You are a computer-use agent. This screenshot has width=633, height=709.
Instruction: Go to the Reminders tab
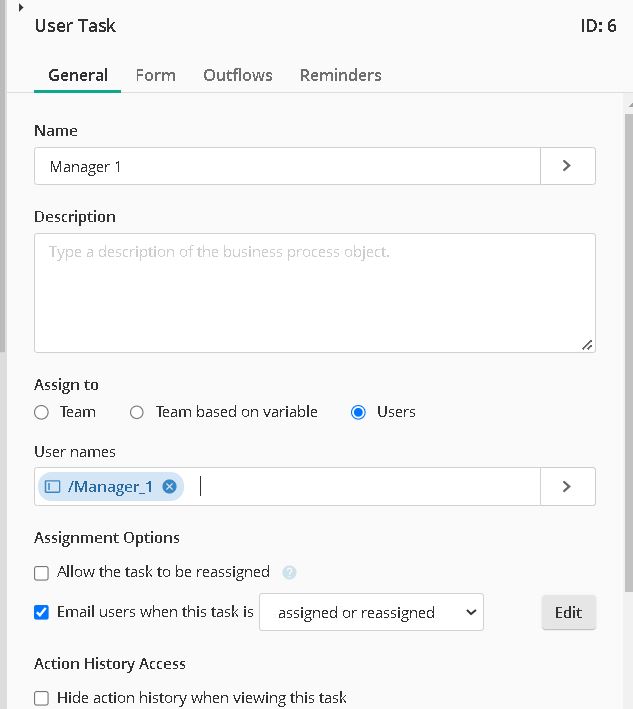pos(340,75)
